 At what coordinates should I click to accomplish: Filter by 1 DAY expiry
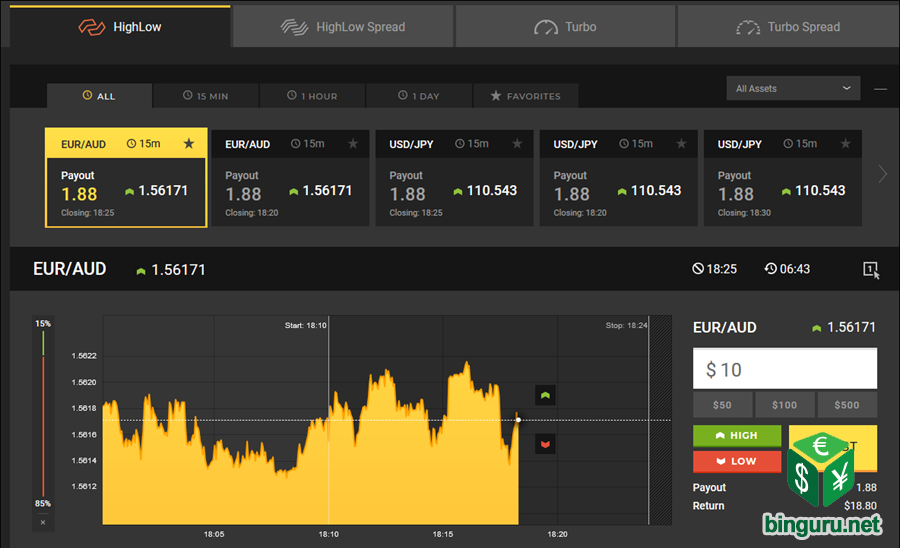pyautogui.click(x=418, y=96)
